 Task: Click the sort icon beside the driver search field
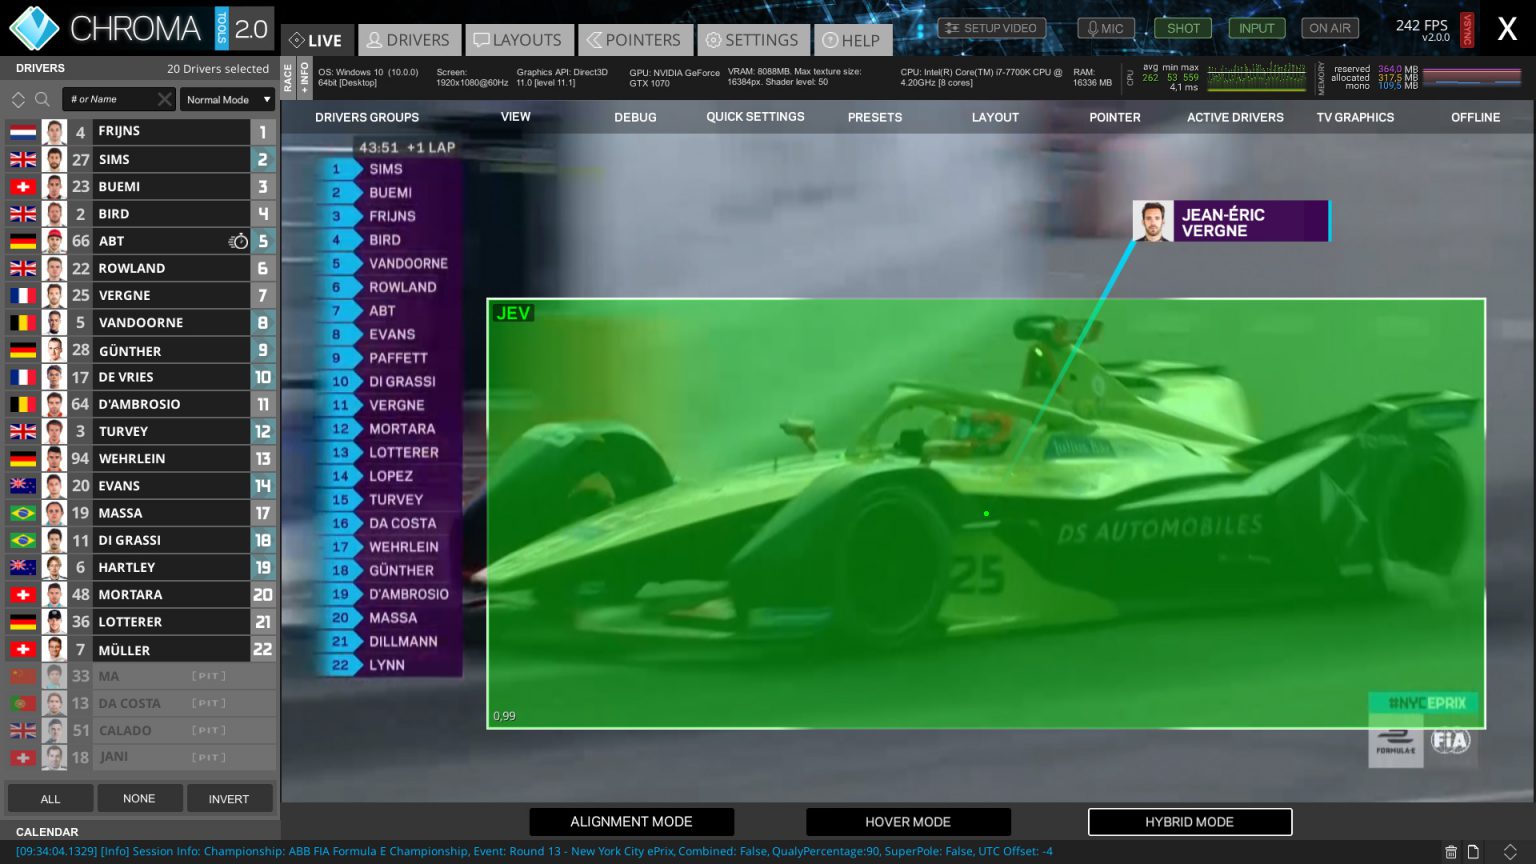point(18,99)
